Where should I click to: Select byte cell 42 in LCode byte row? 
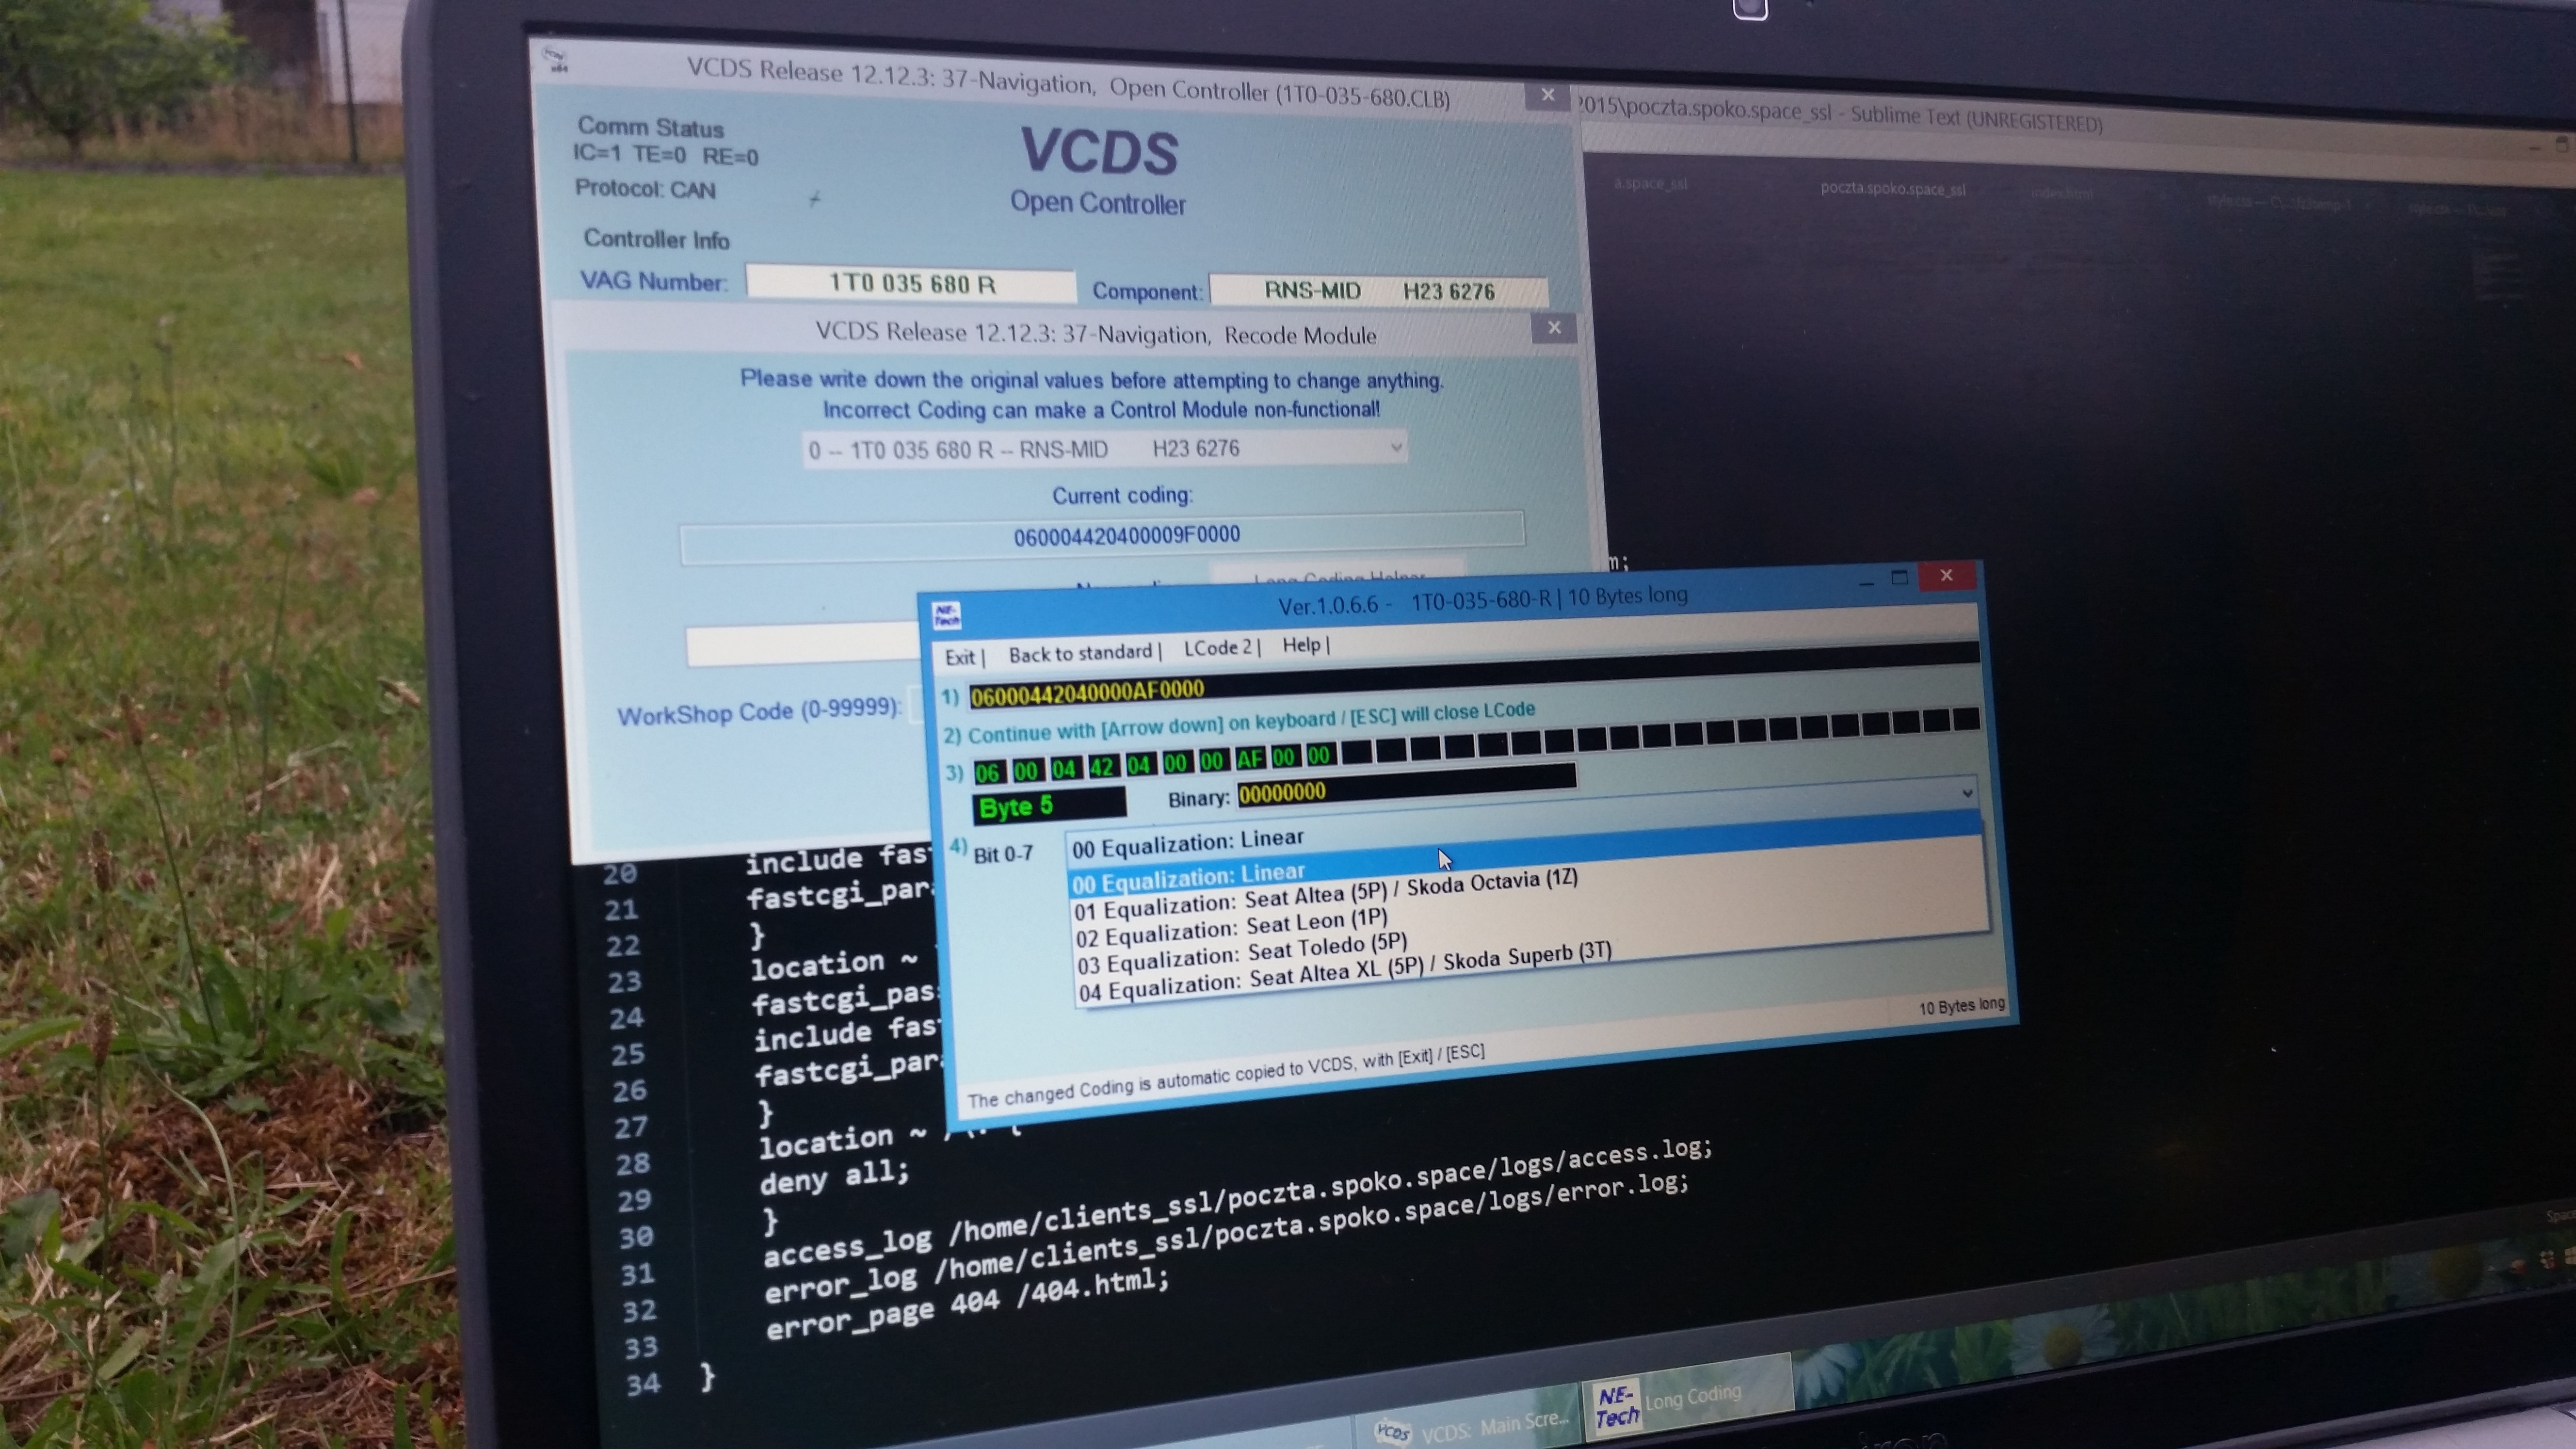pos(1101,767)
